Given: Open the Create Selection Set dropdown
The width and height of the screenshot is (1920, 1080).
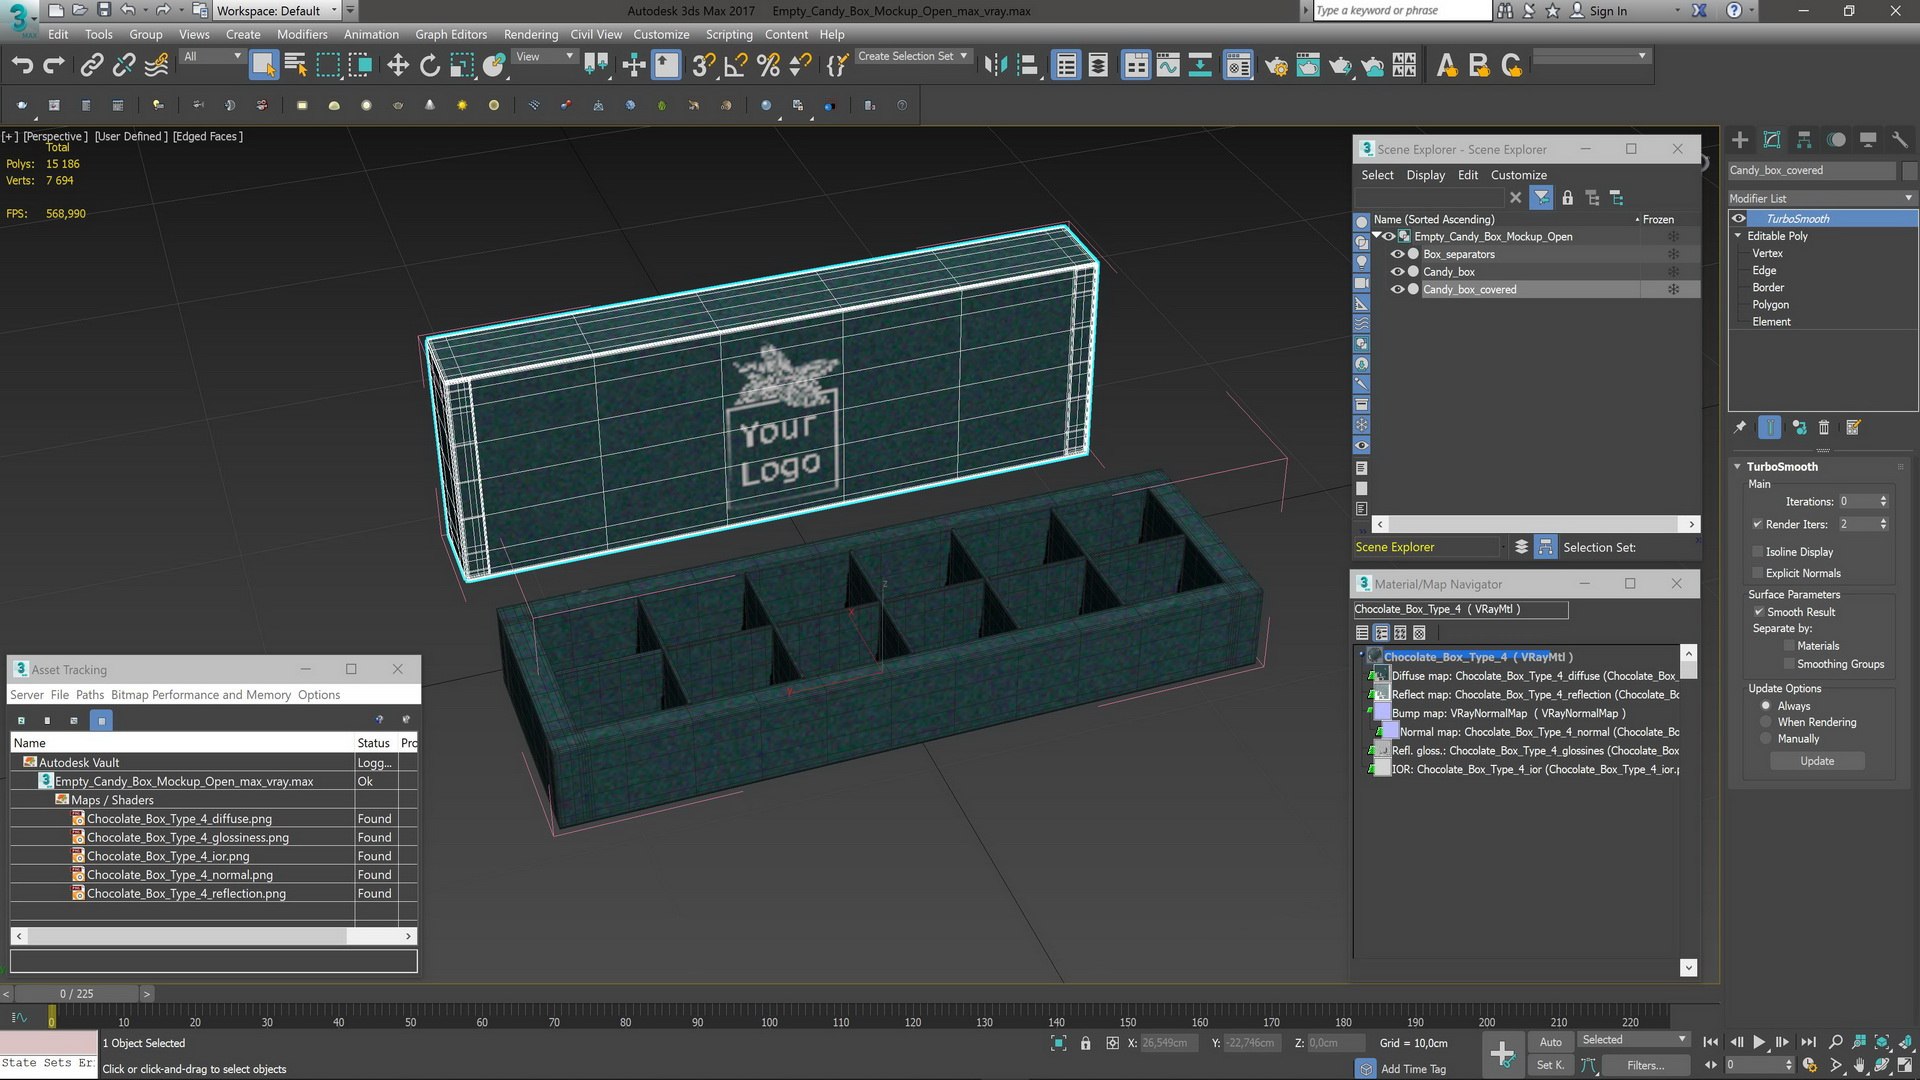Looking at the screenshot, I should [x=913, y=57].
